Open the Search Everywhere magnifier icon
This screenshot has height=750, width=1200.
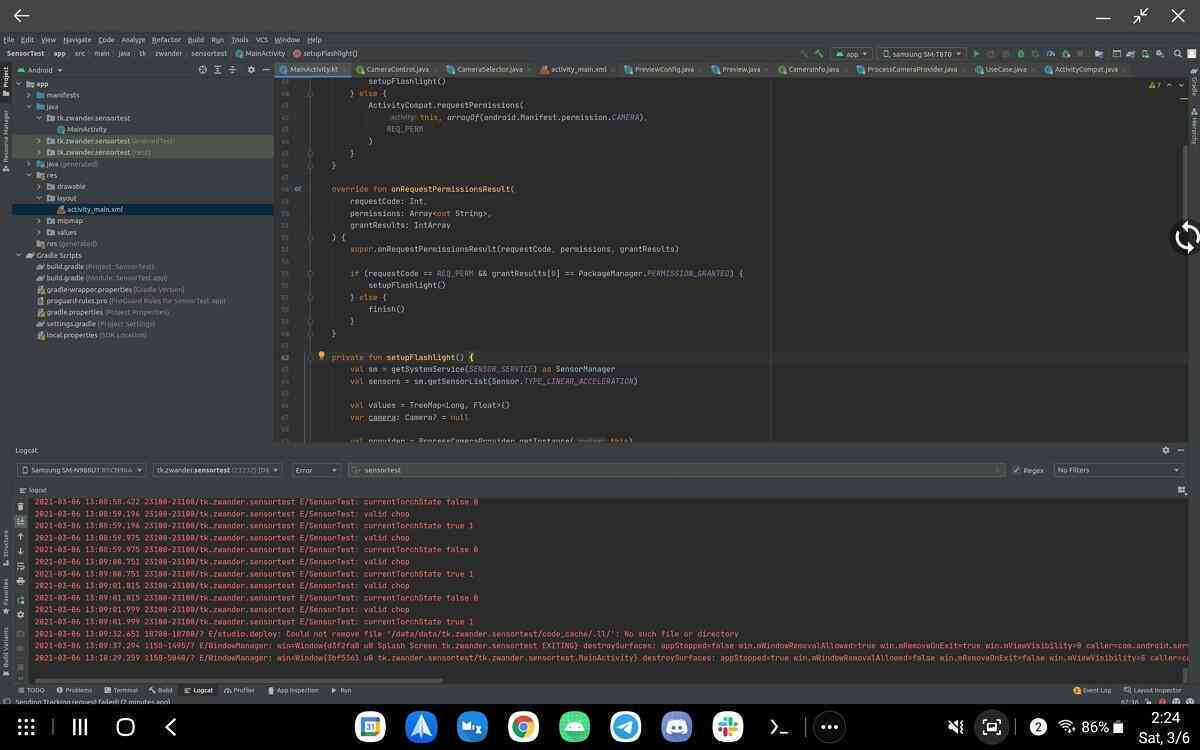point(1177,53)
